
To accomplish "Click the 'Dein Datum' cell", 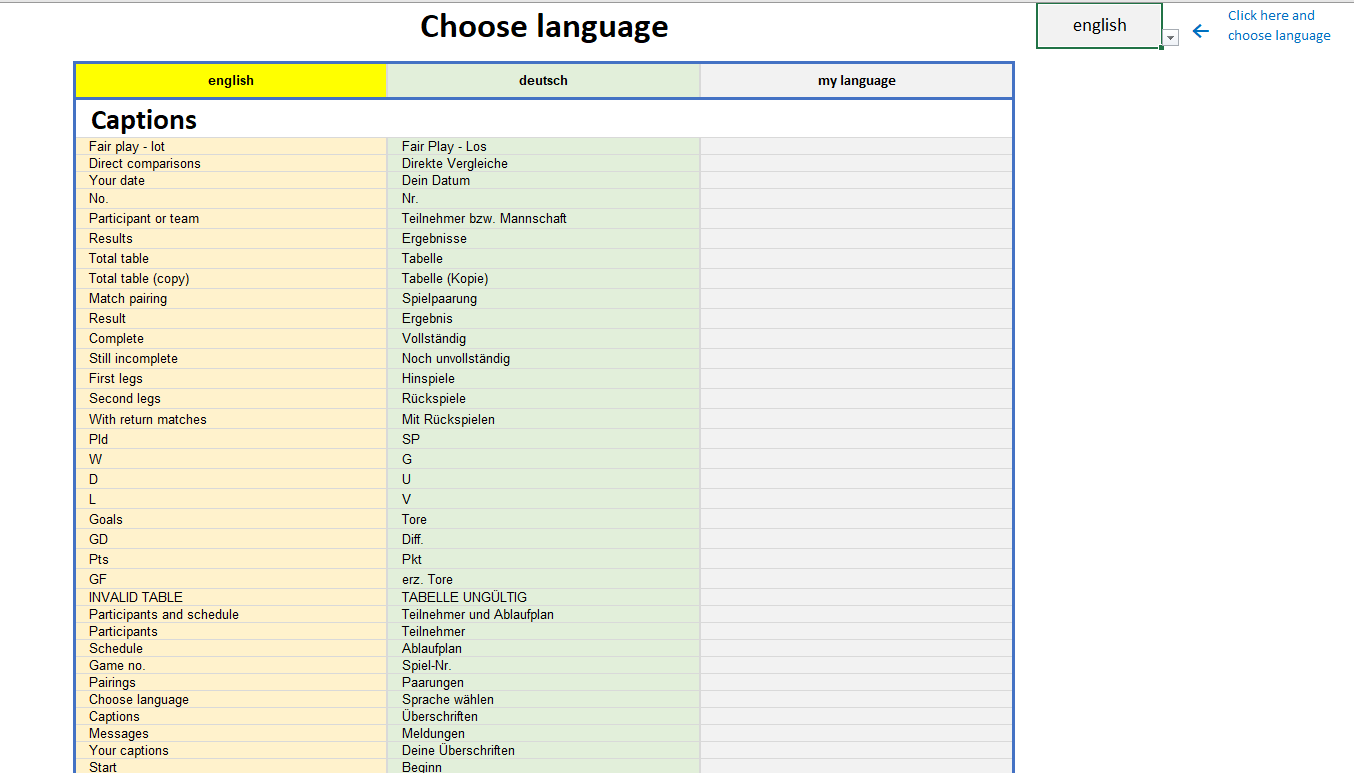I will (543, 180).
